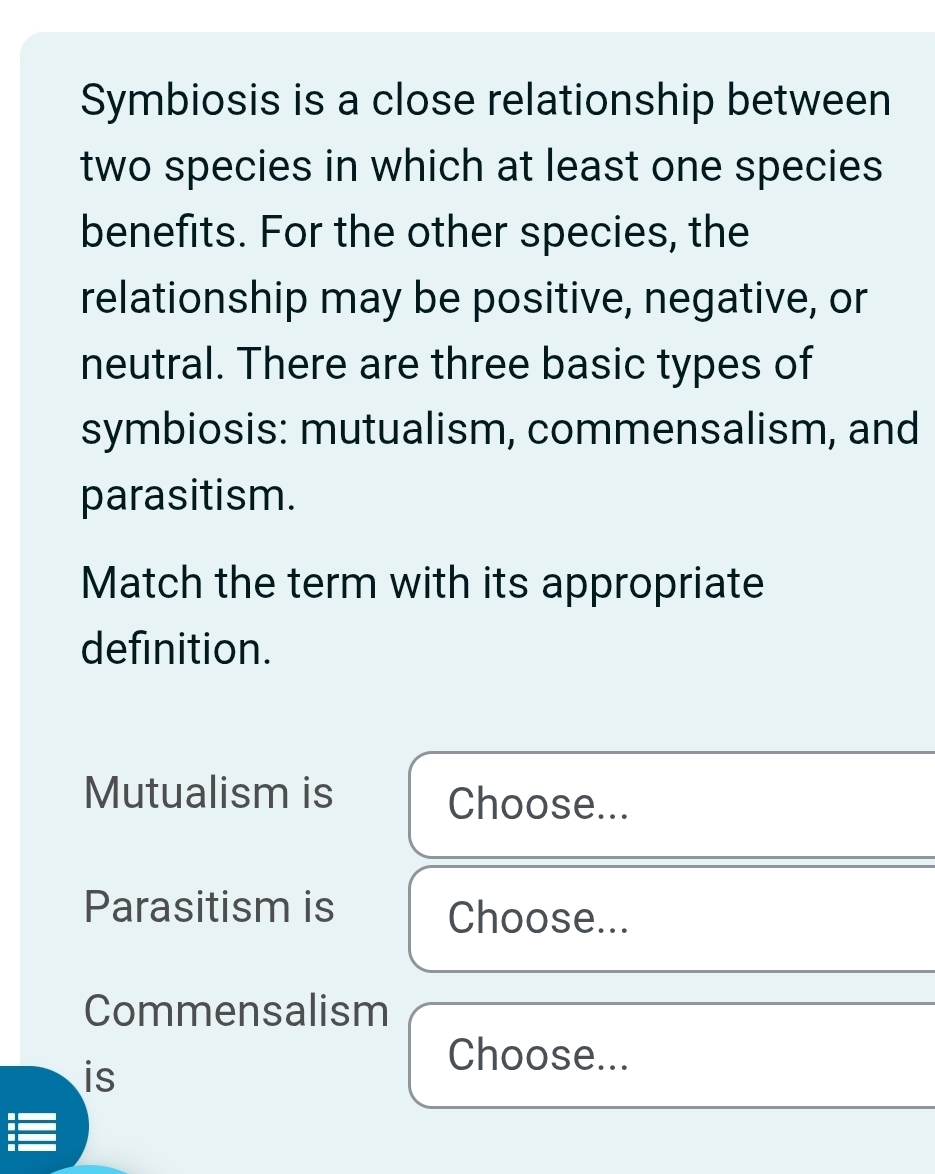Viewport: 935px width, 1174px height.
Task: Click the word "definition." in the instruction
Action: [x=177, y=648]
